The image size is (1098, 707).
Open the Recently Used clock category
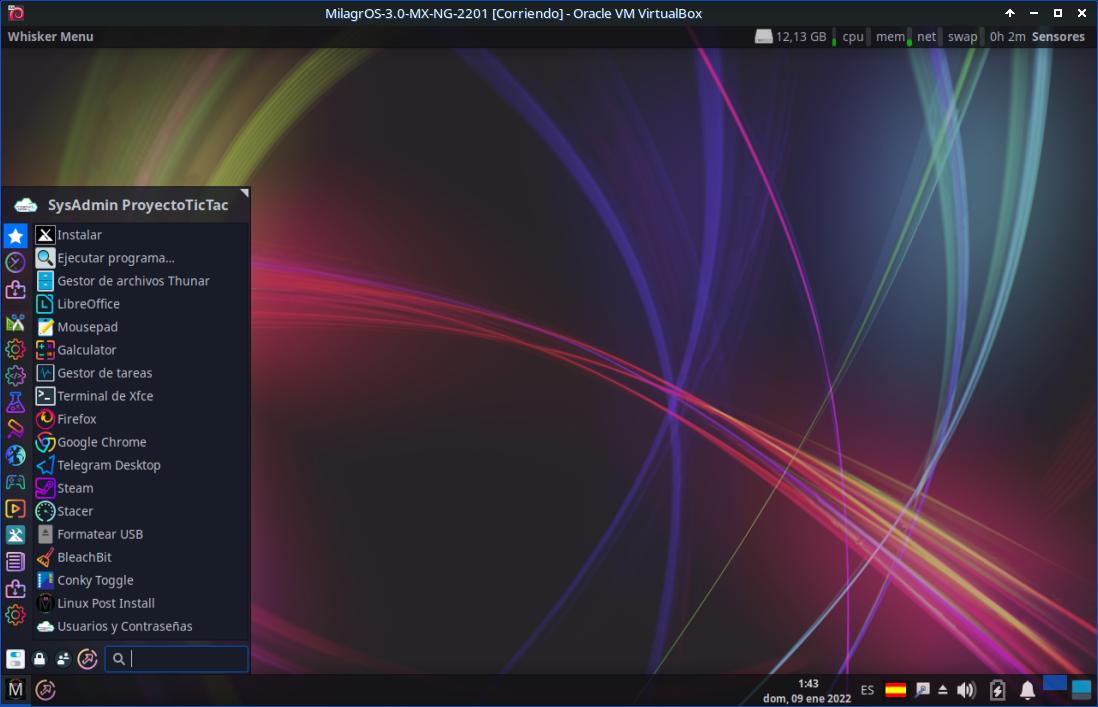click(15, 262)
